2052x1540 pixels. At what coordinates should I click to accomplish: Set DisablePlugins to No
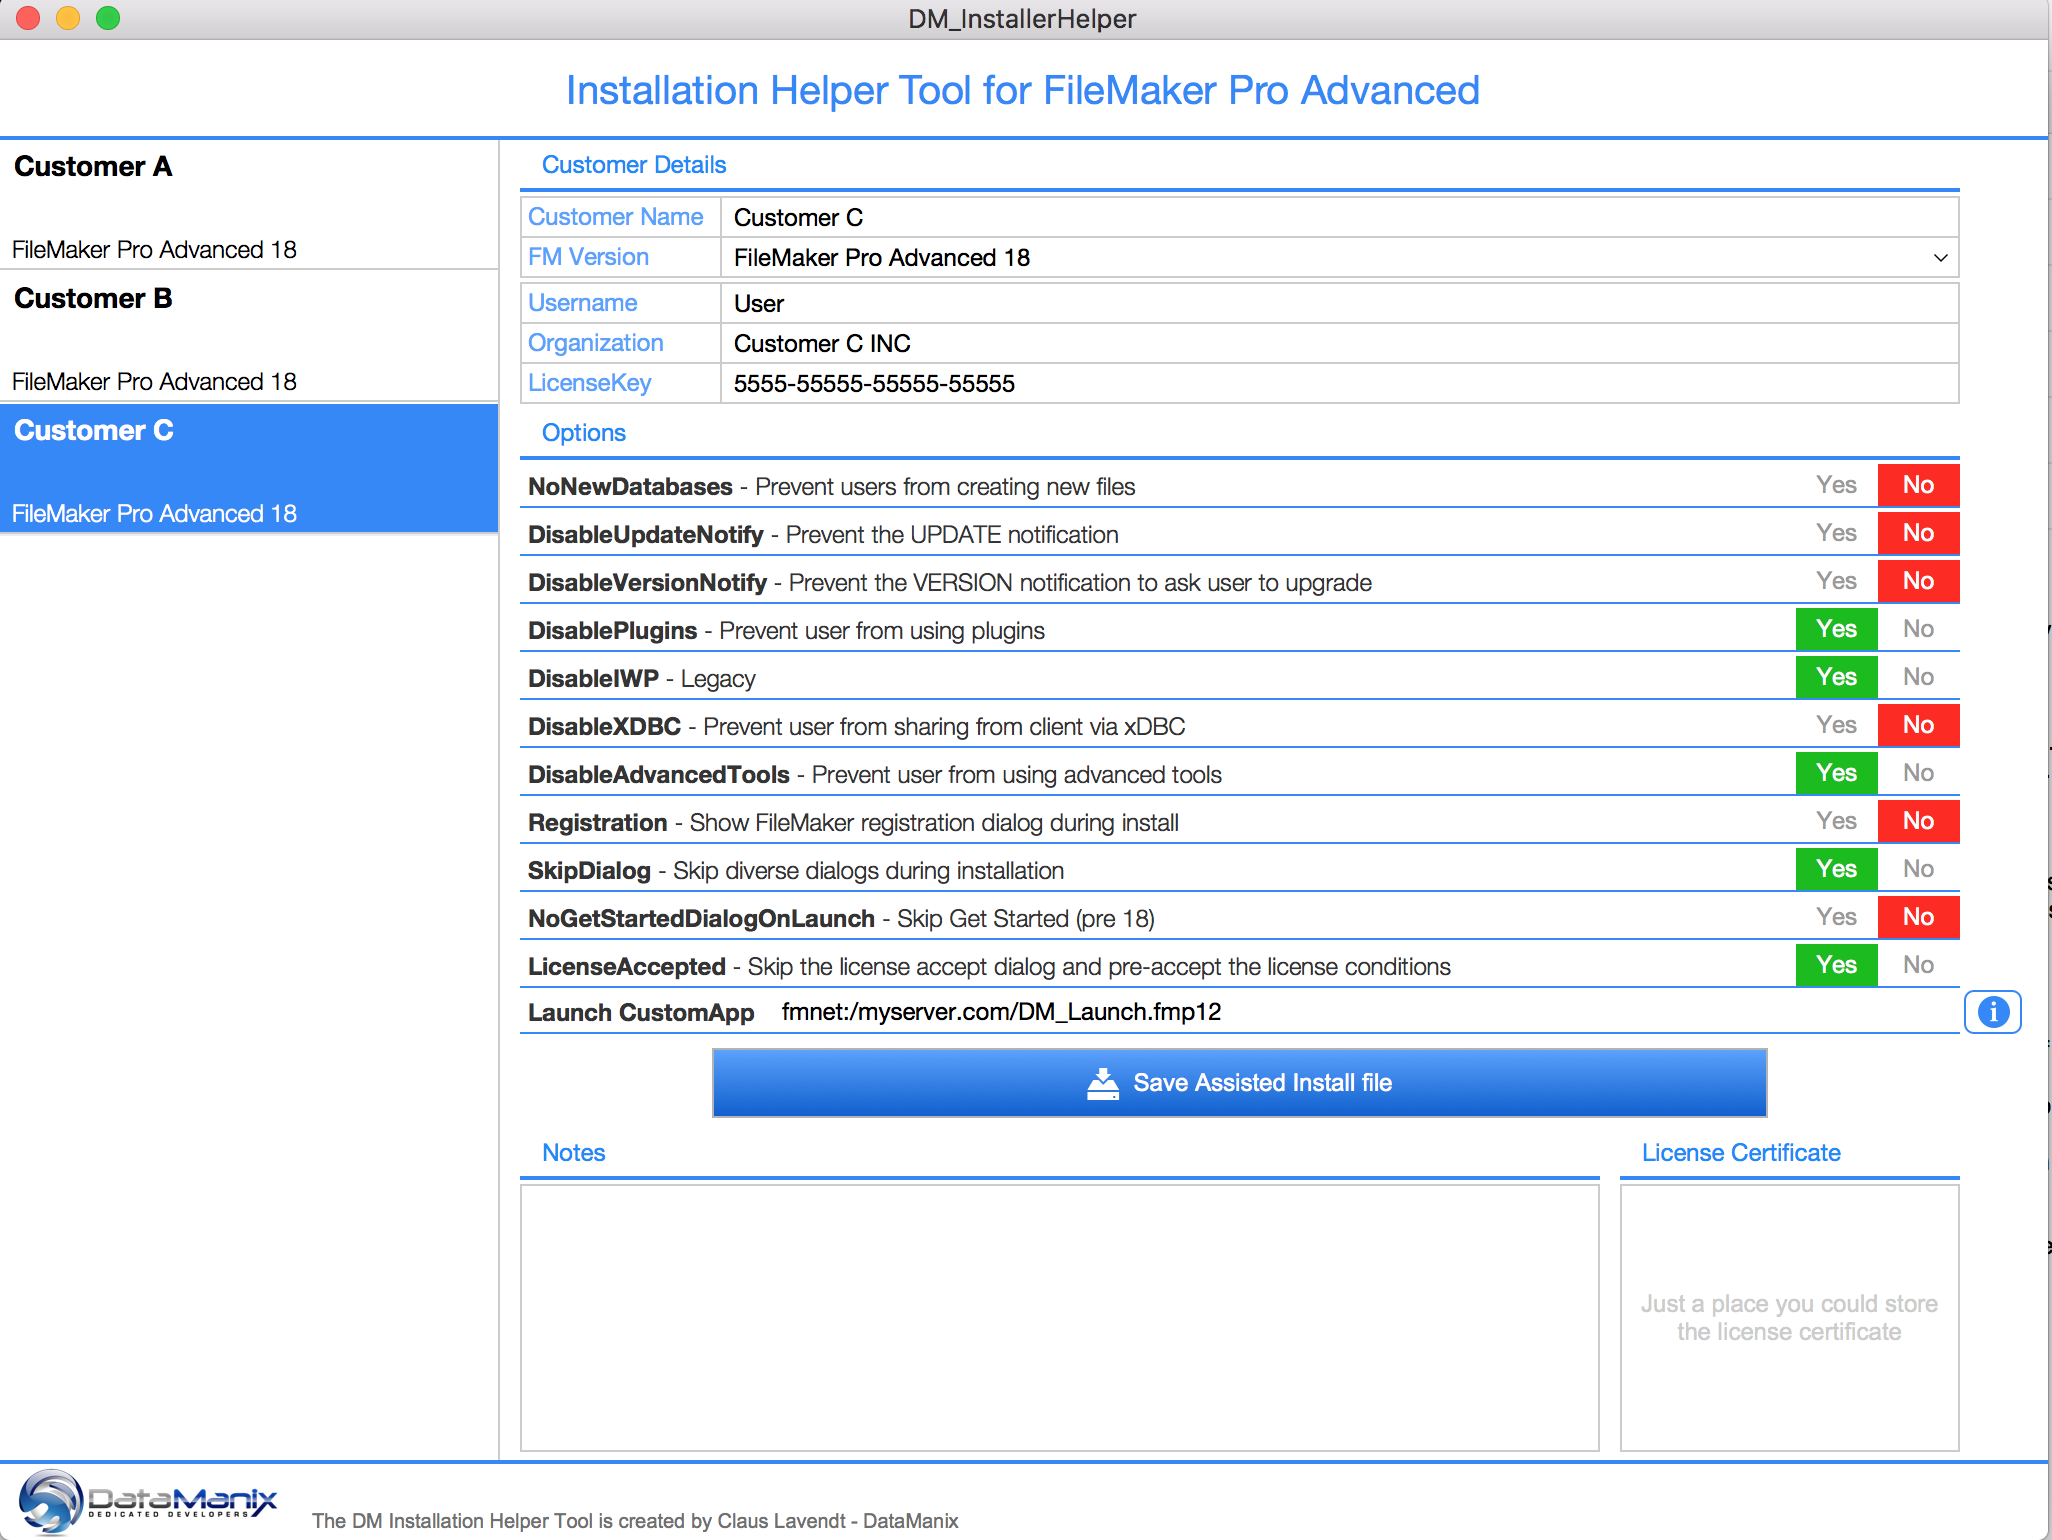tap(1918, 629)
